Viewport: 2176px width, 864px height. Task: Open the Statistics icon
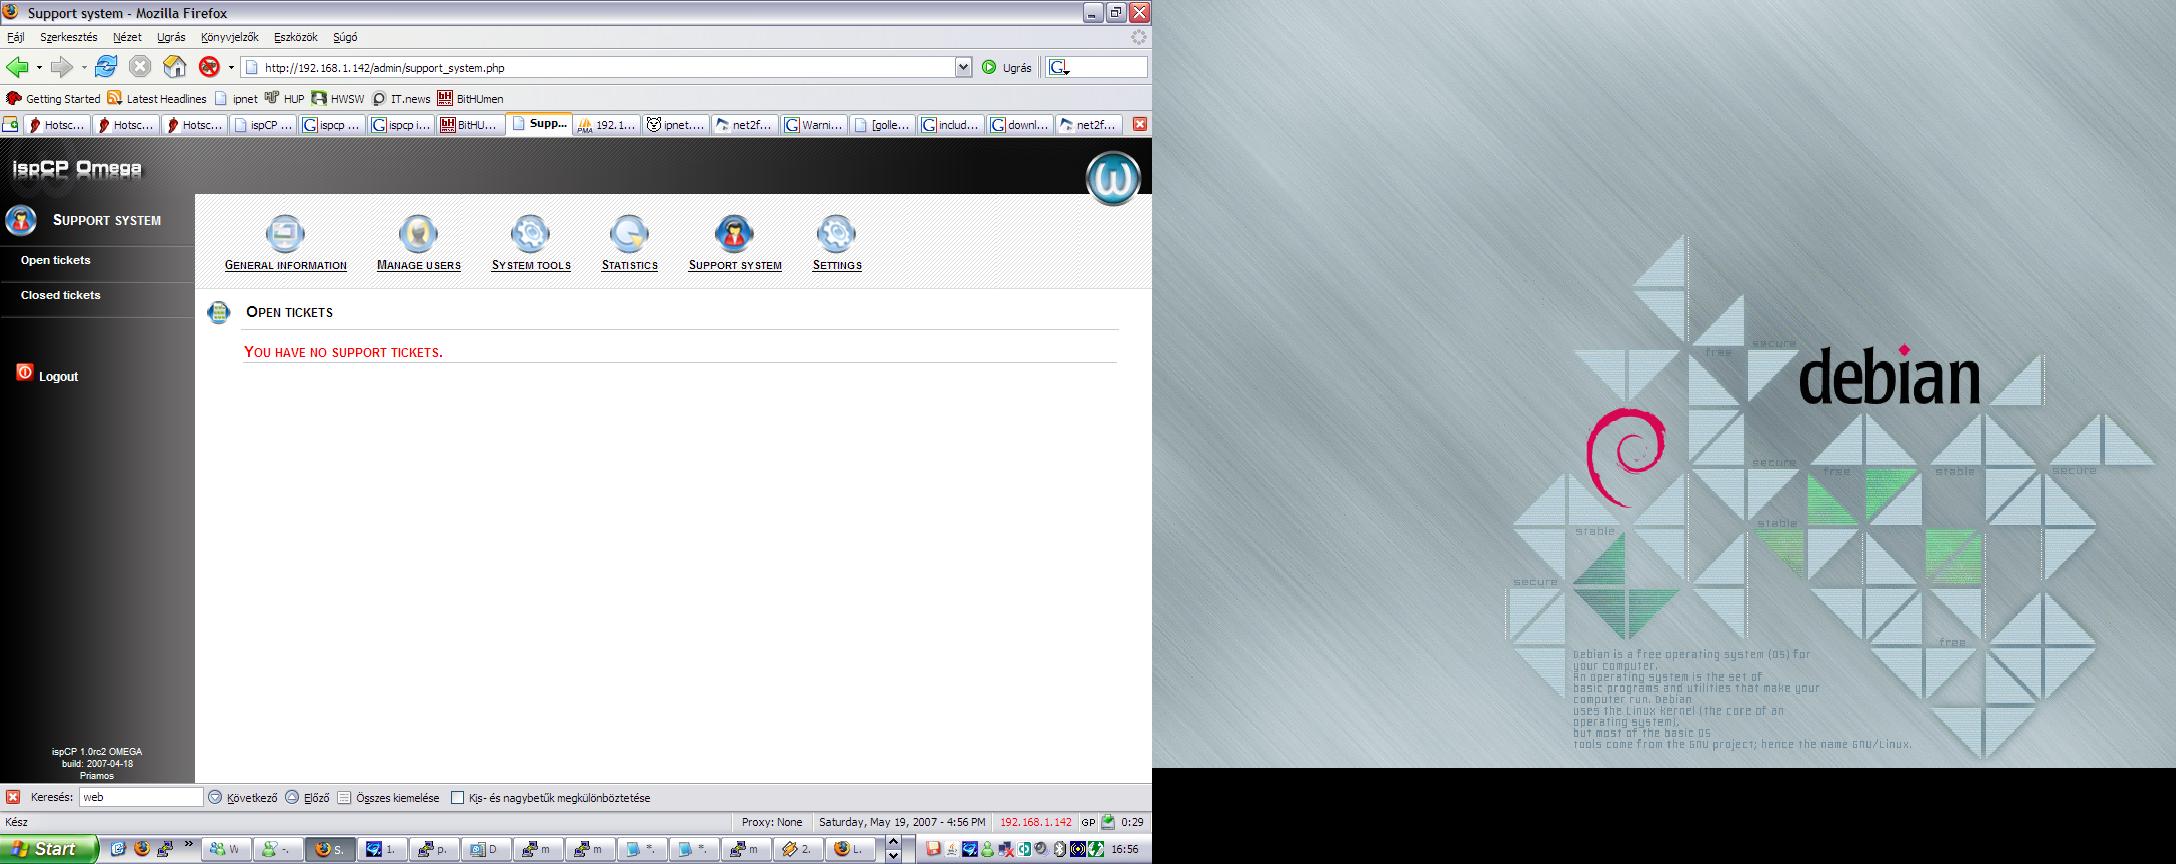pos(629,234)
